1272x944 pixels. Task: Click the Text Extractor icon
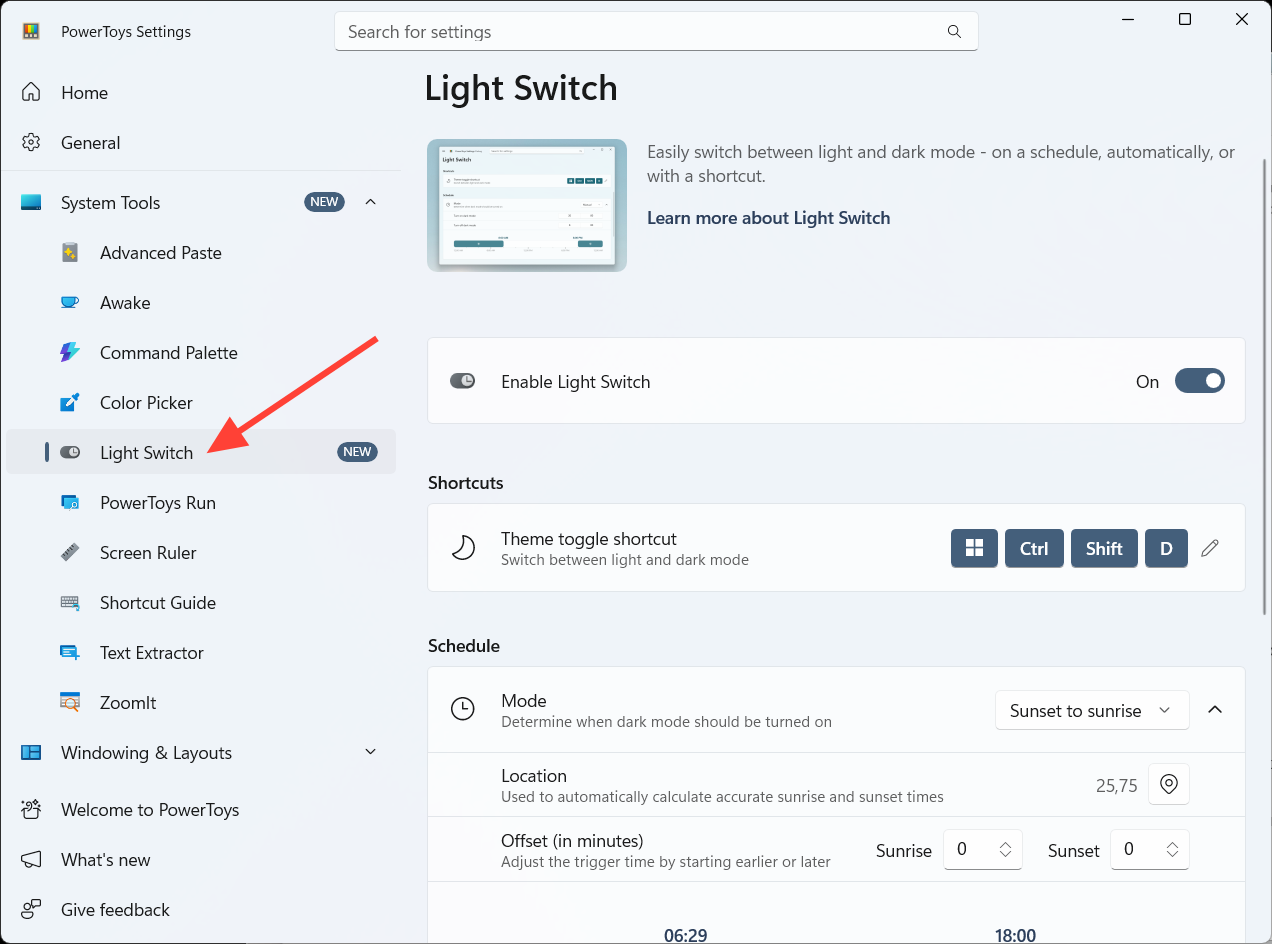(70, 653)
